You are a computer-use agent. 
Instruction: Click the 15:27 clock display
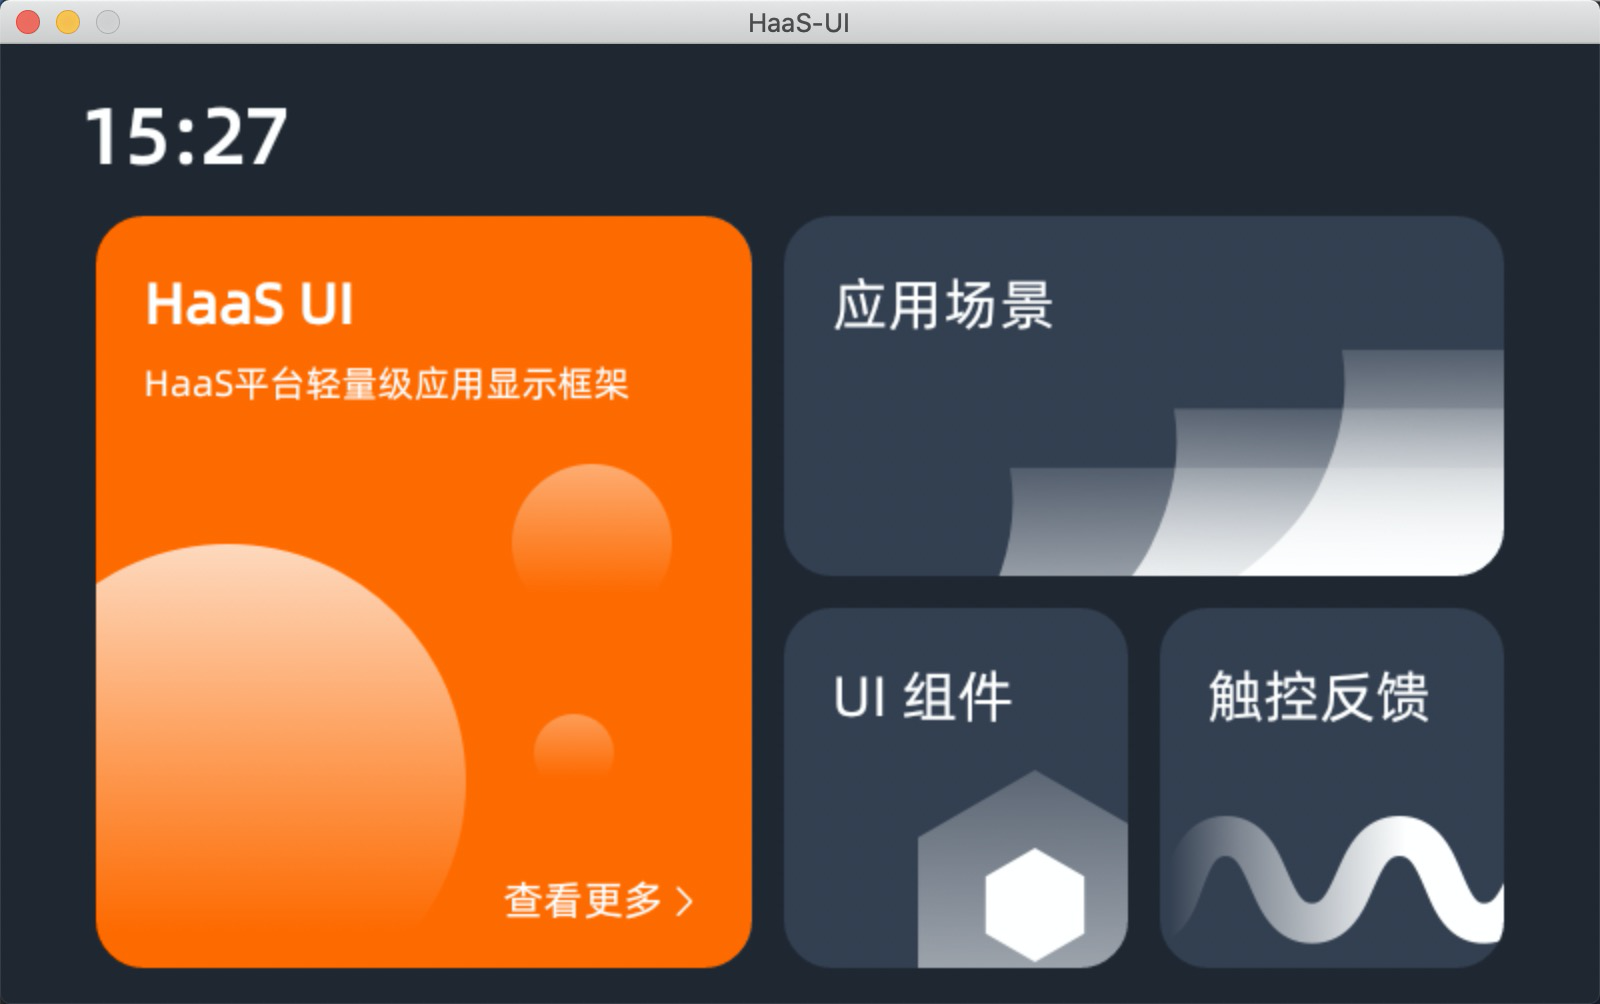click(x=186, y=137)
